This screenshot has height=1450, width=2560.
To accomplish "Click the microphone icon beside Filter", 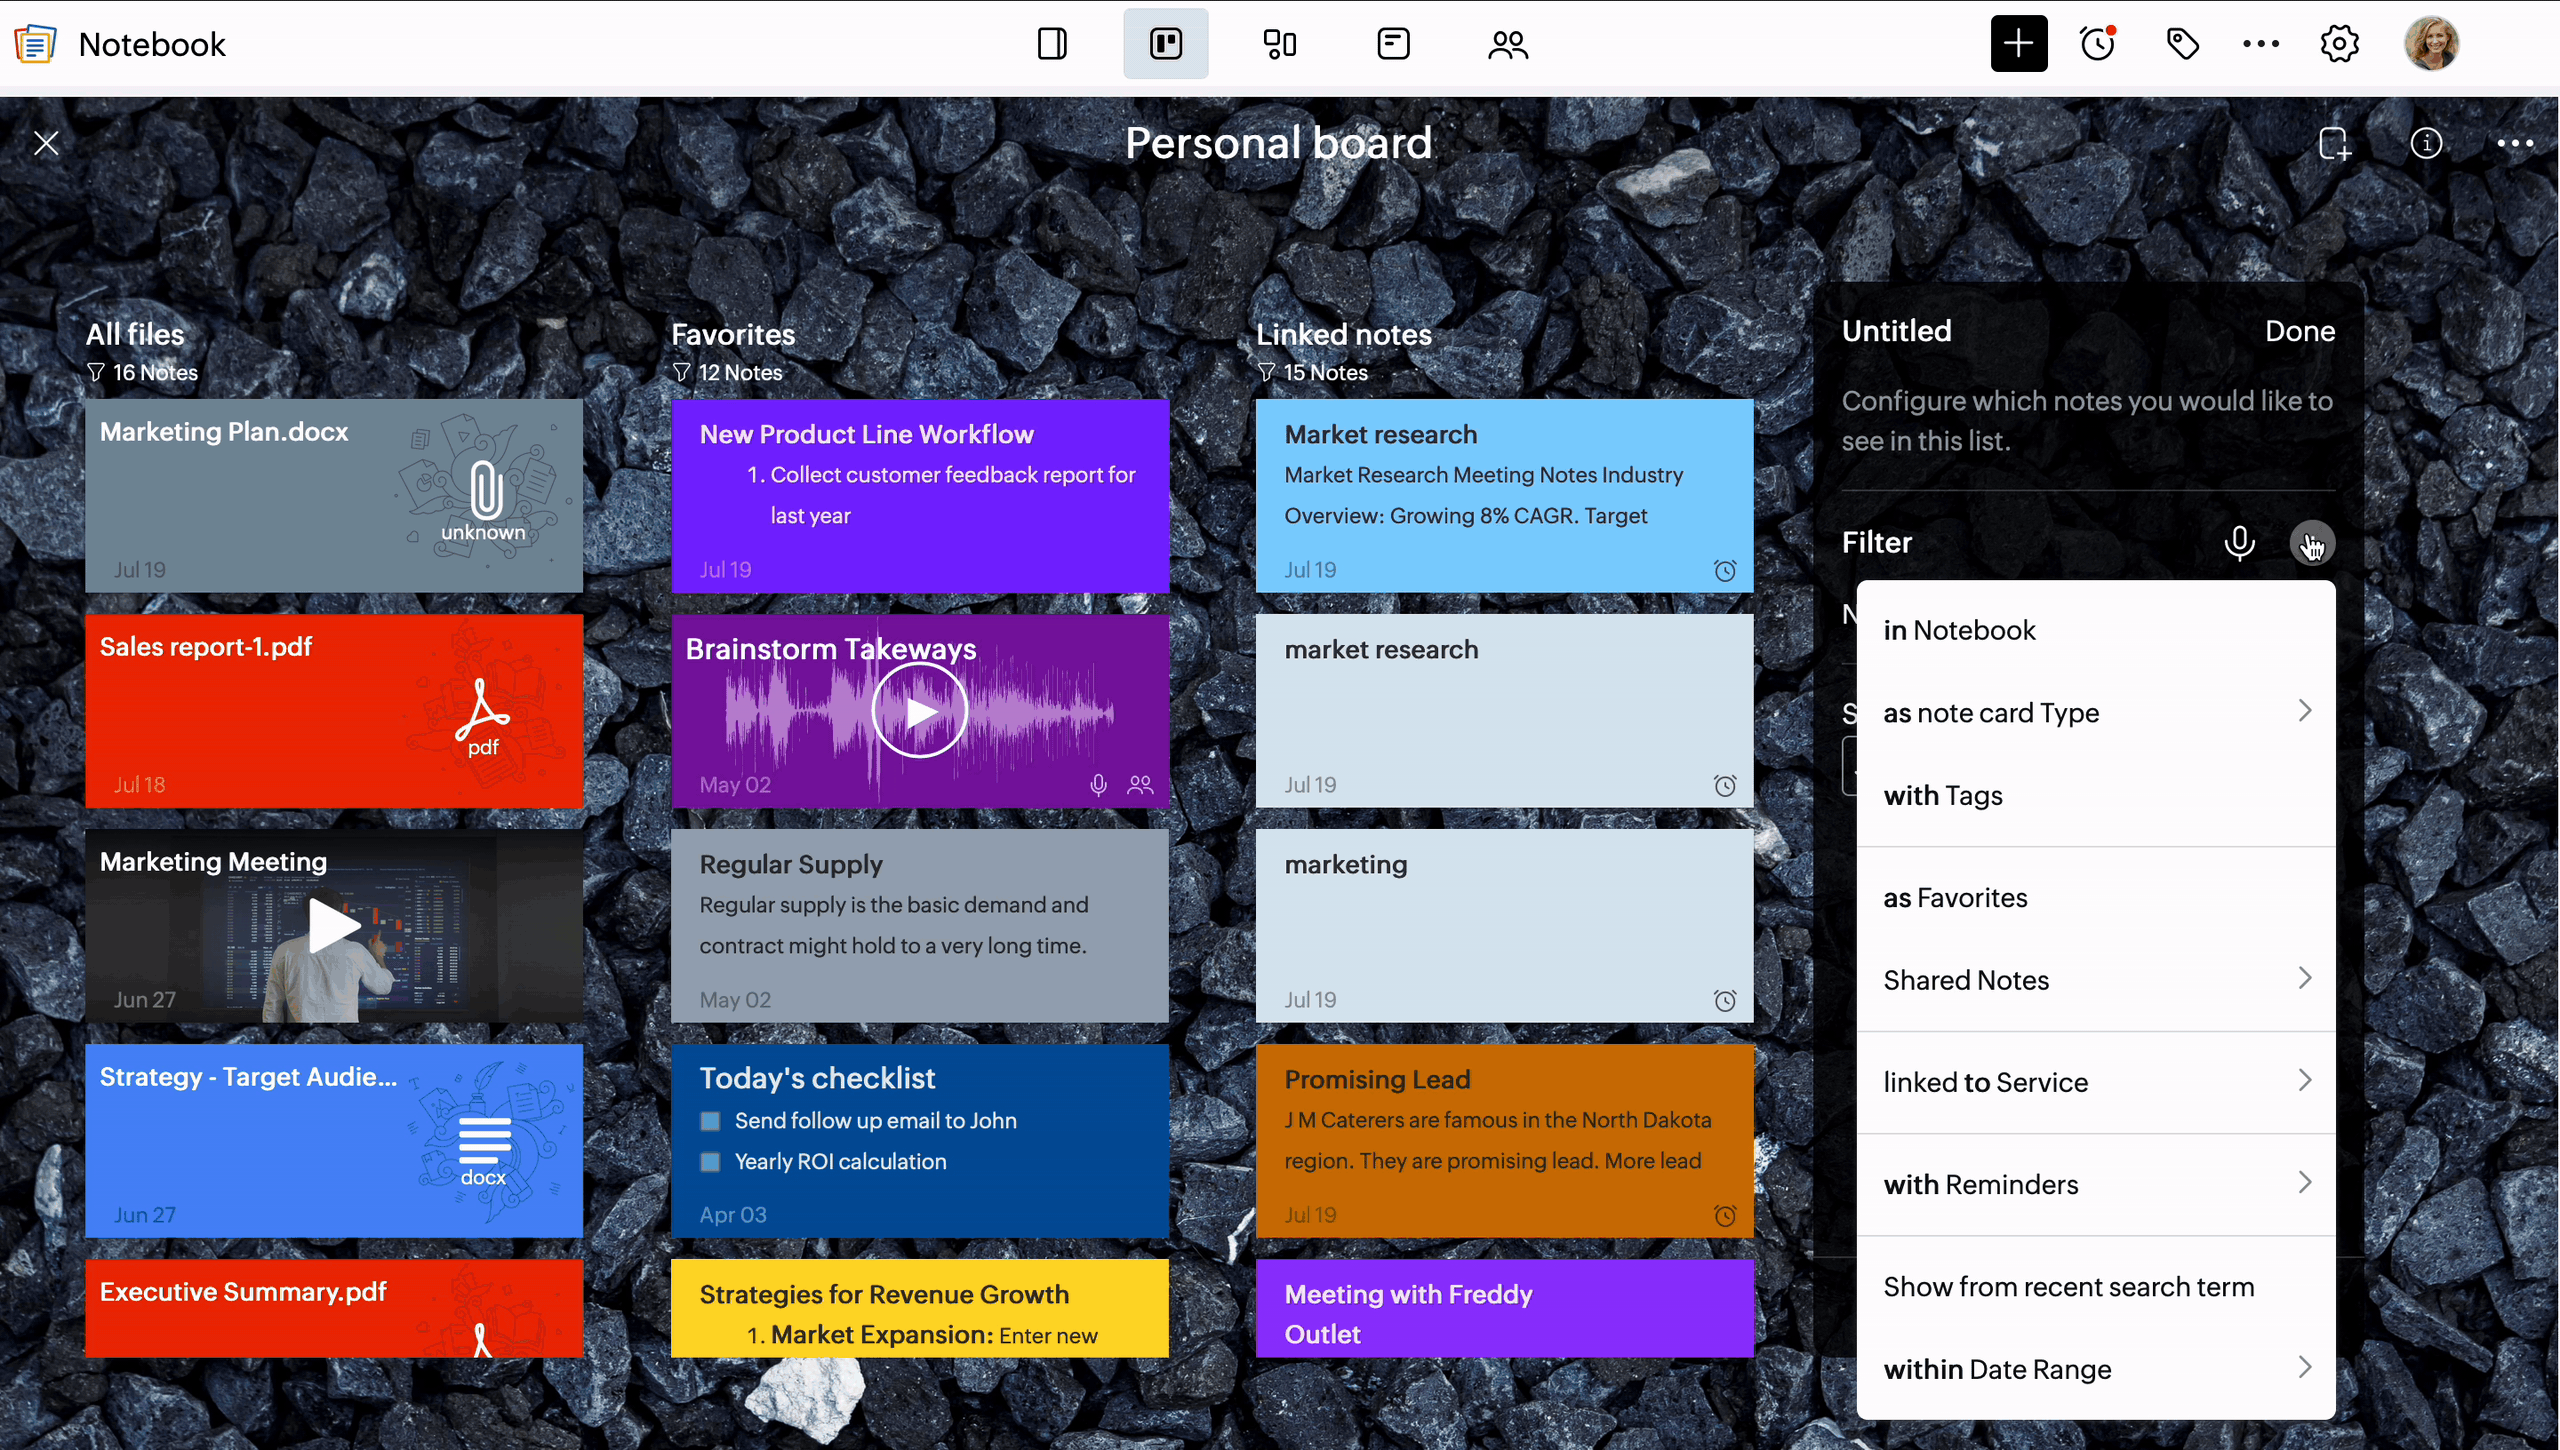I will [x=2239, y=542].
